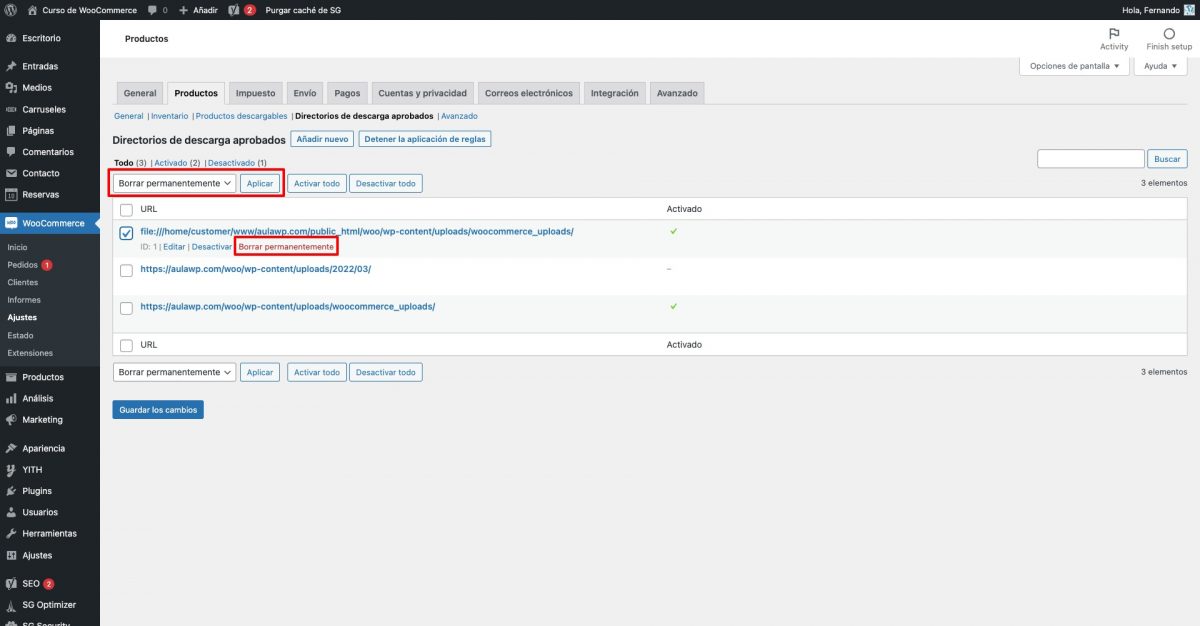Toggle the select-all checkbox in table header
The height and width of the screenshot is (626, 1200).
[126, 210]
